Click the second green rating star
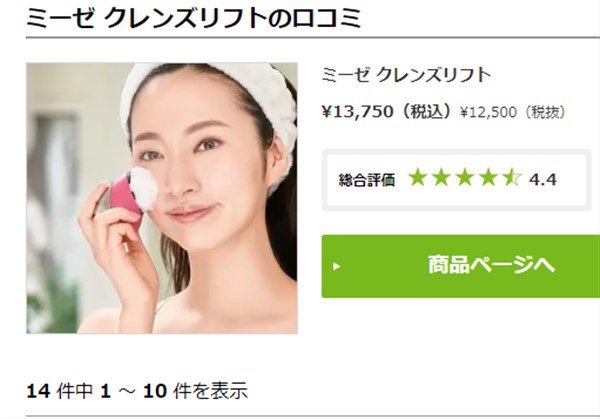The width and height of the screenshot is (600, 419). (442, 178)
